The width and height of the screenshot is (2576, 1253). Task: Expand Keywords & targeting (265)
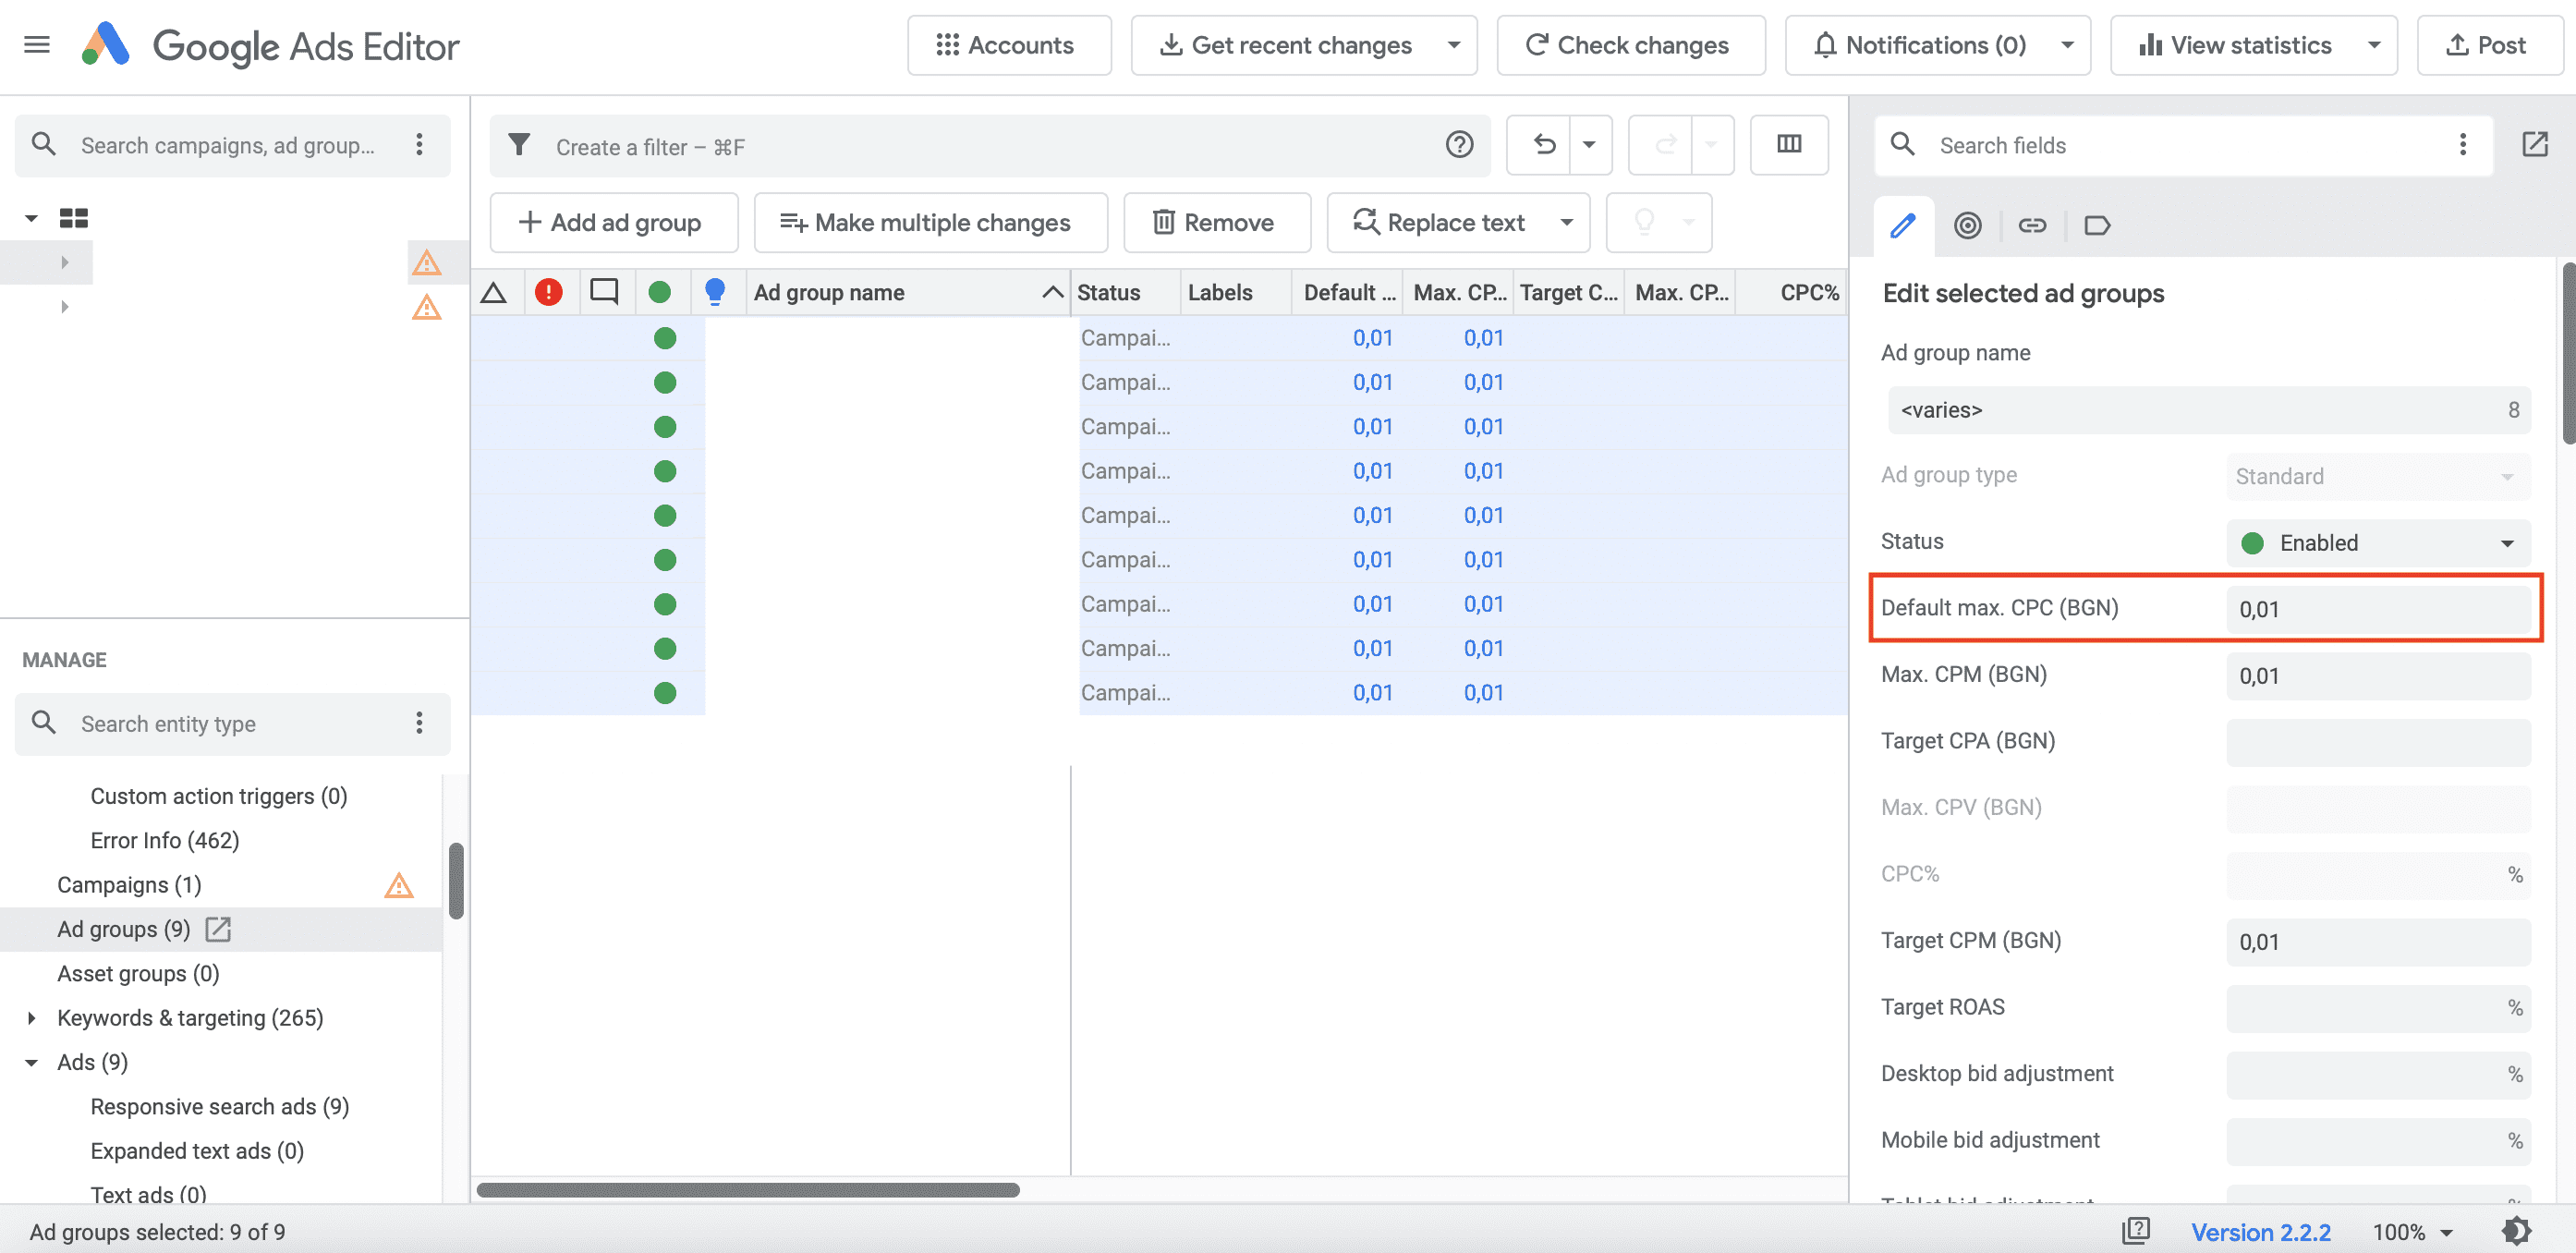32,1018
